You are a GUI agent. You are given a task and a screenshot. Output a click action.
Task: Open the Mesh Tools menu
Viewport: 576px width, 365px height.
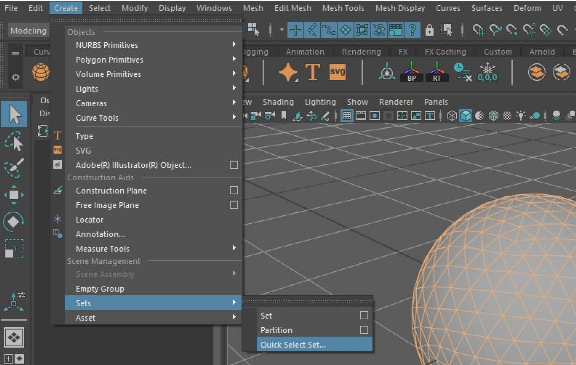click(x=343, y=8)
